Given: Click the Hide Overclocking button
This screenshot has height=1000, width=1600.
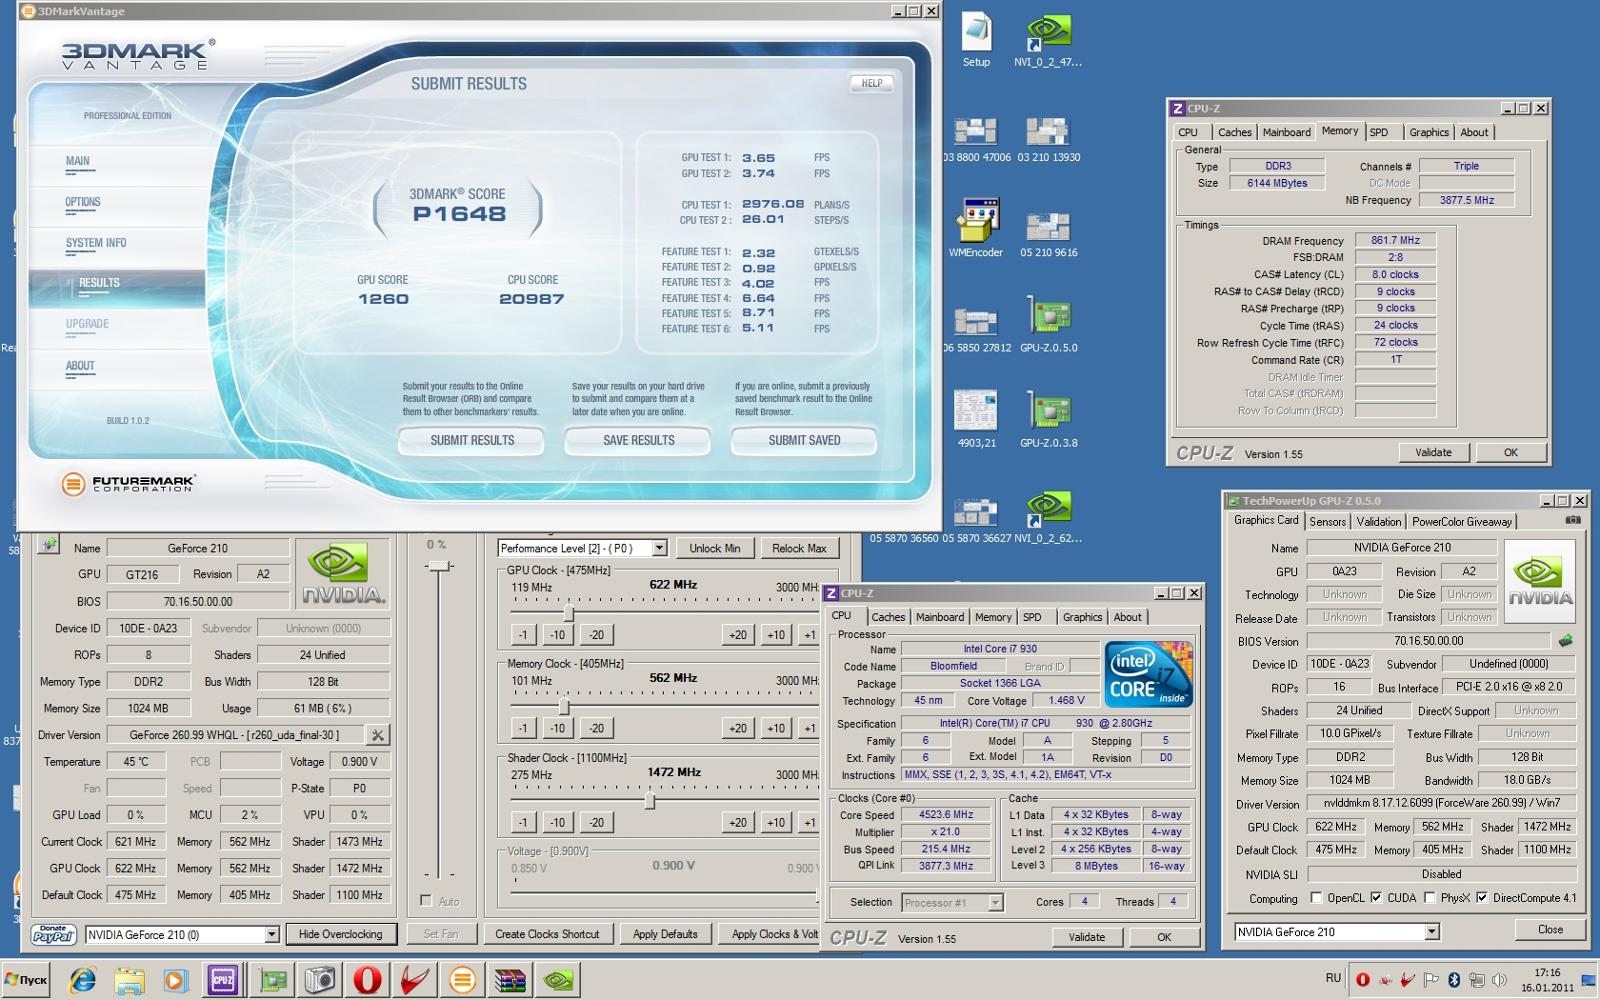Looking at the screenshot, I should click(x=340, y=934).
